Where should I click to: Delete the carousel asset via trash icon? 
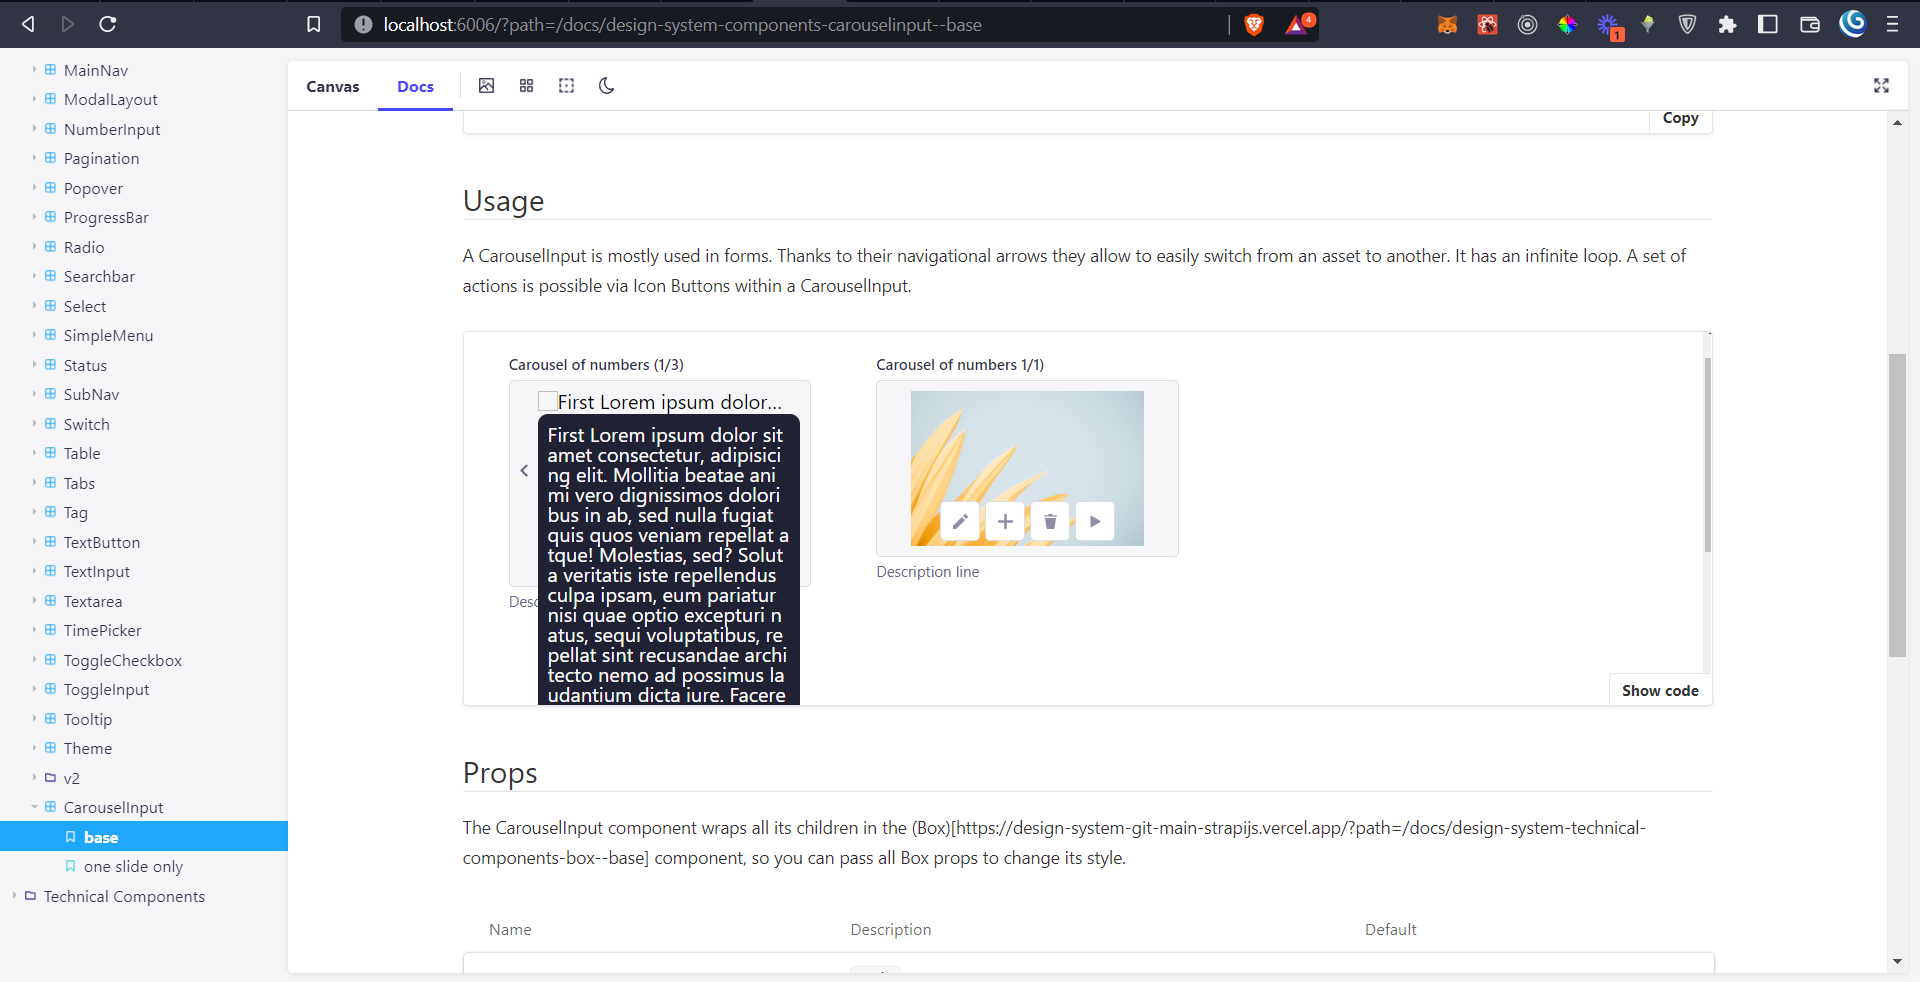(1049, 521)
